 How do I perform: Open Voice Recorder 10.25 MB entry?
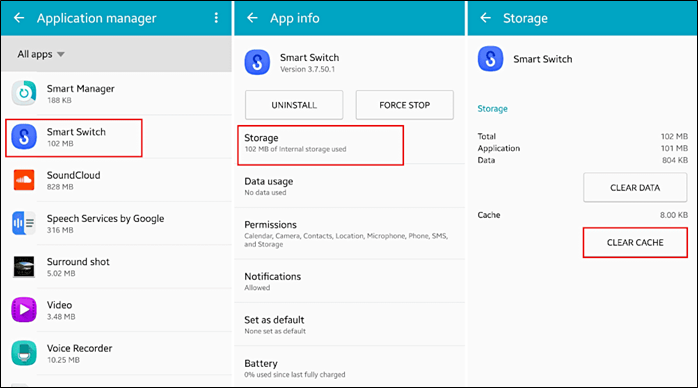[117, 353]
